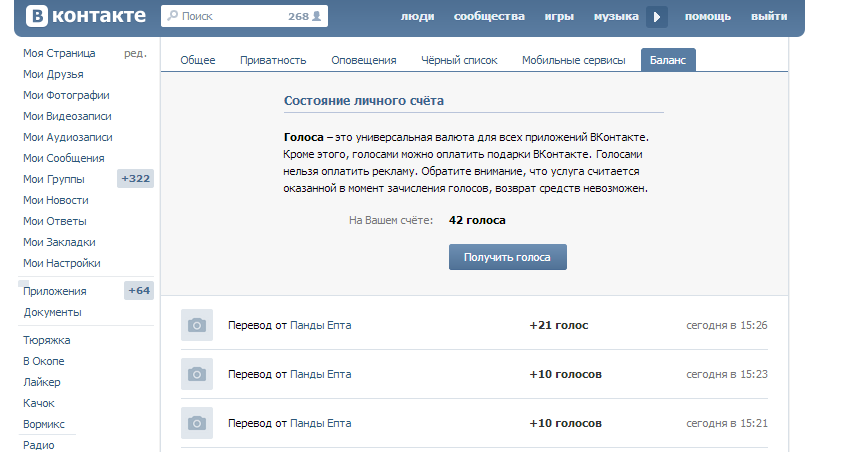Open camera avatar of 15:23 transfer
Screen dimensions: 865x452
197,374
